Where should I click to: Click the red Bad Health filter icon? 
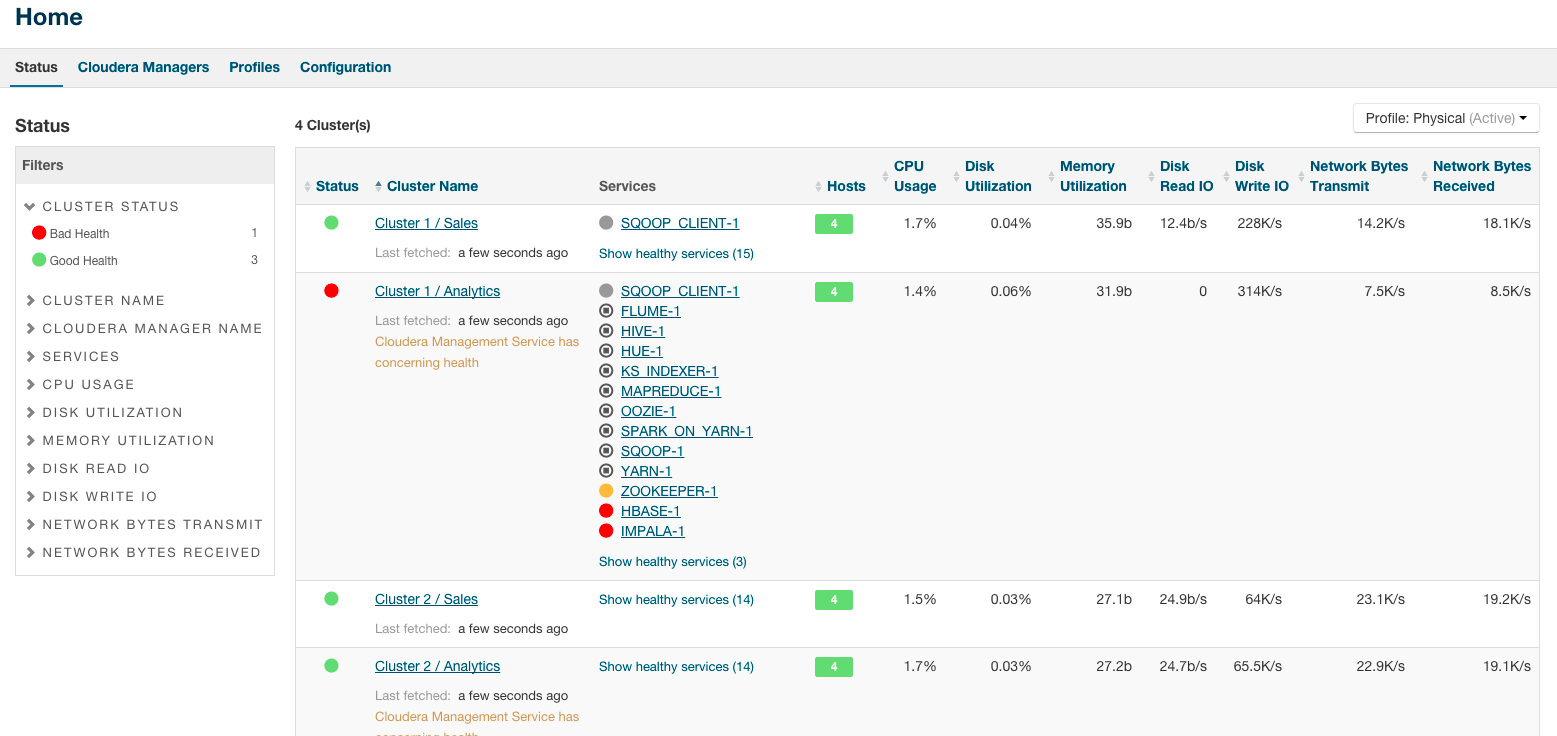click(39, 233)
